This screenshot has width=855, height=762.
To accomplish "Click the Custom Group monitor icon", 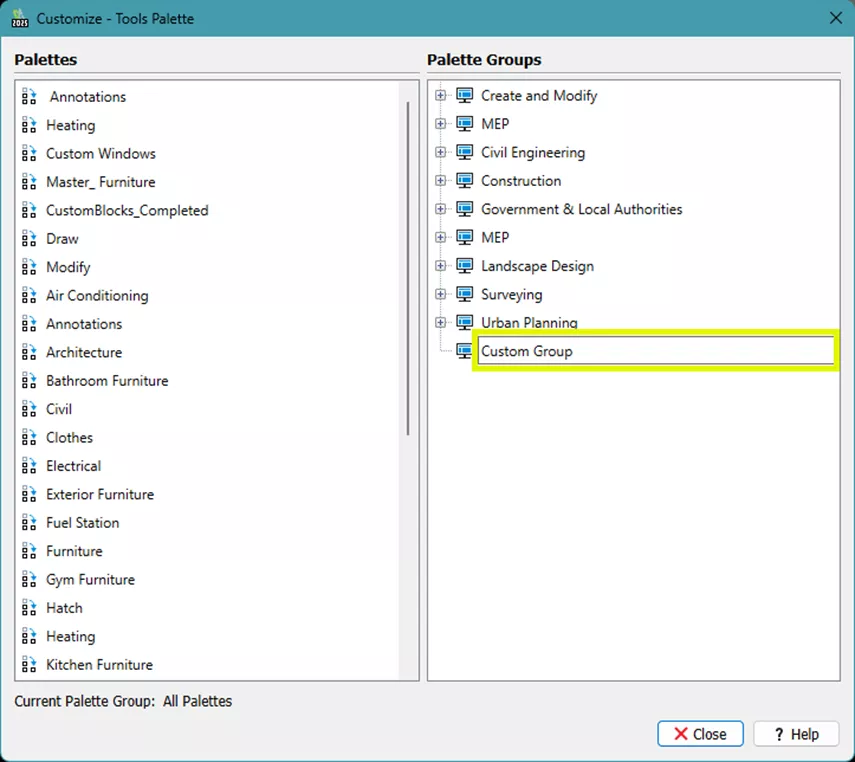I will (464, 351).
